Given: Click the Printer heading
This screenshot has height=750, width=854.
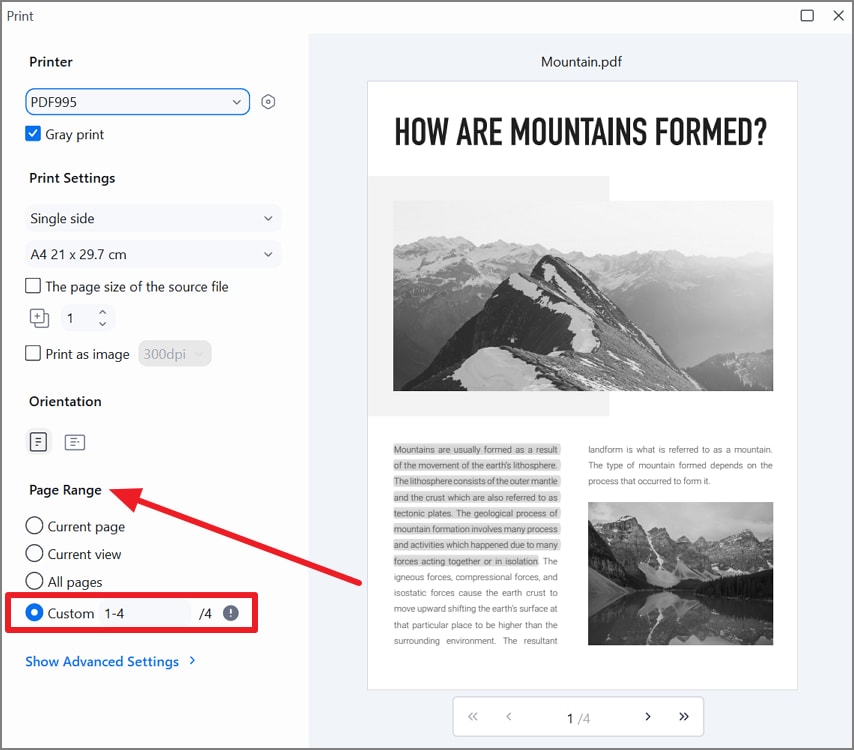Looking at the screenshot, I should point(51,62).
